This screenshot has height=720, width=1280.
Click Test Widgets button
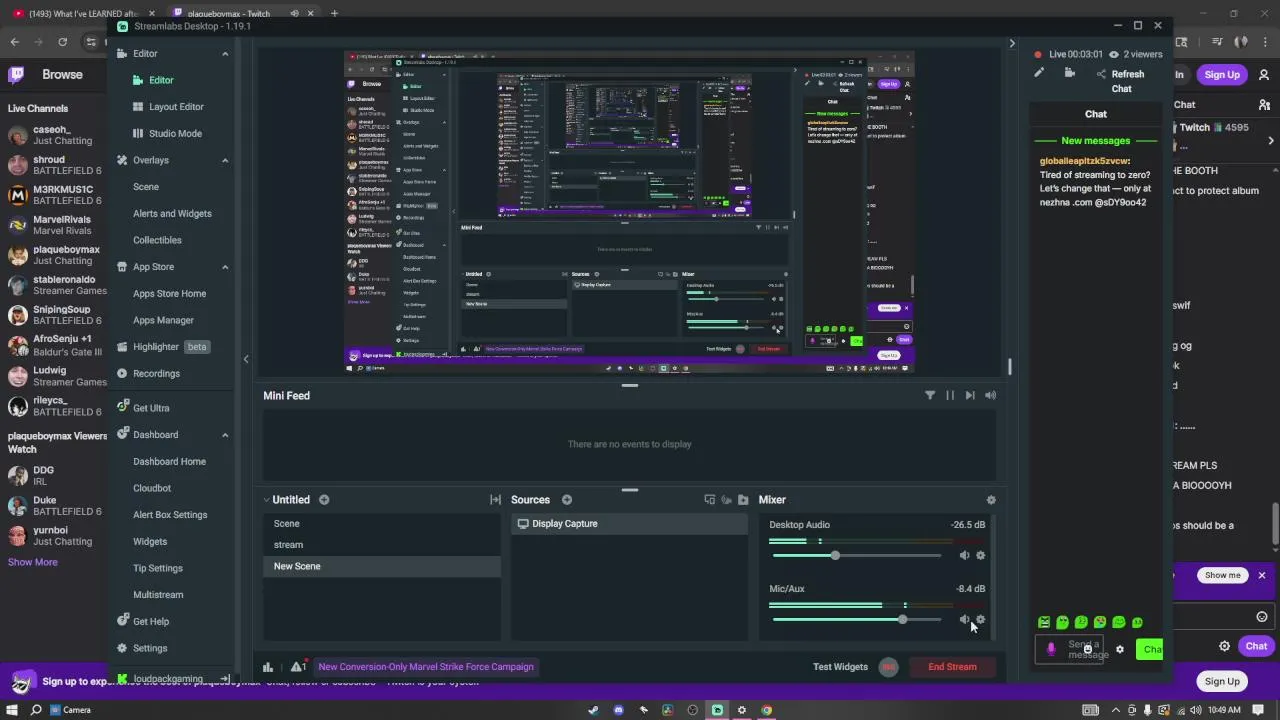(x=840, y=667)
